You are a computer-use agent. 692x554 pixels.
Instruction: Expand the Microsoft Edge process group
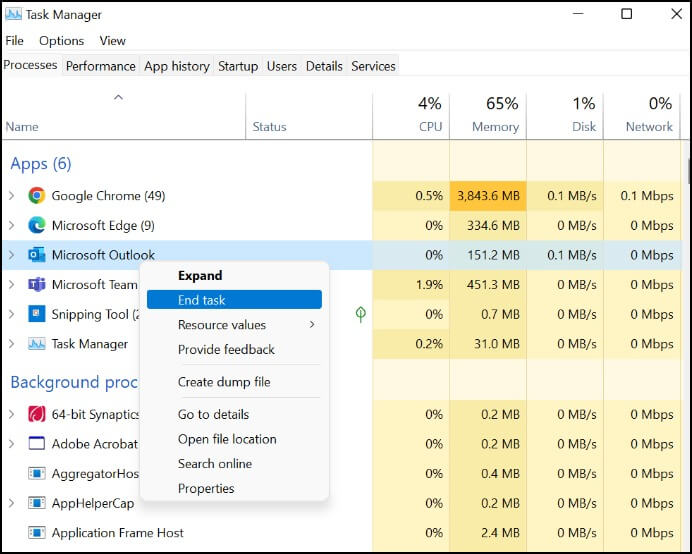(x=12, y=225)
